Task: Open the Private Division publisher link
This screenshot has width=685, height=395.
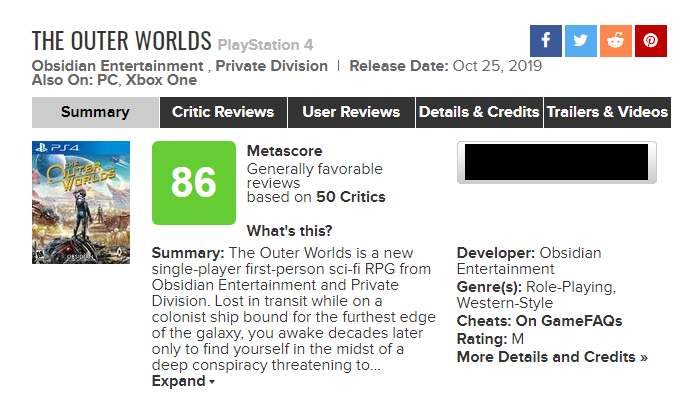Action: [x=271, y=66]
